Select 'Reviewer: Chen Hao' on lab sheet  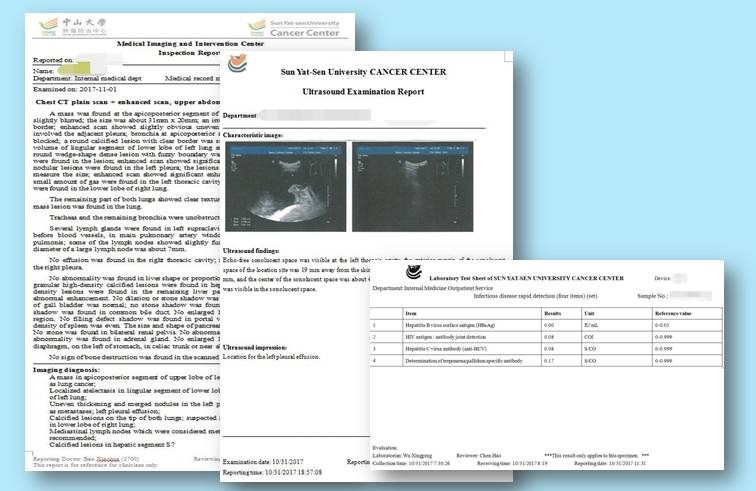click(478, 455)
